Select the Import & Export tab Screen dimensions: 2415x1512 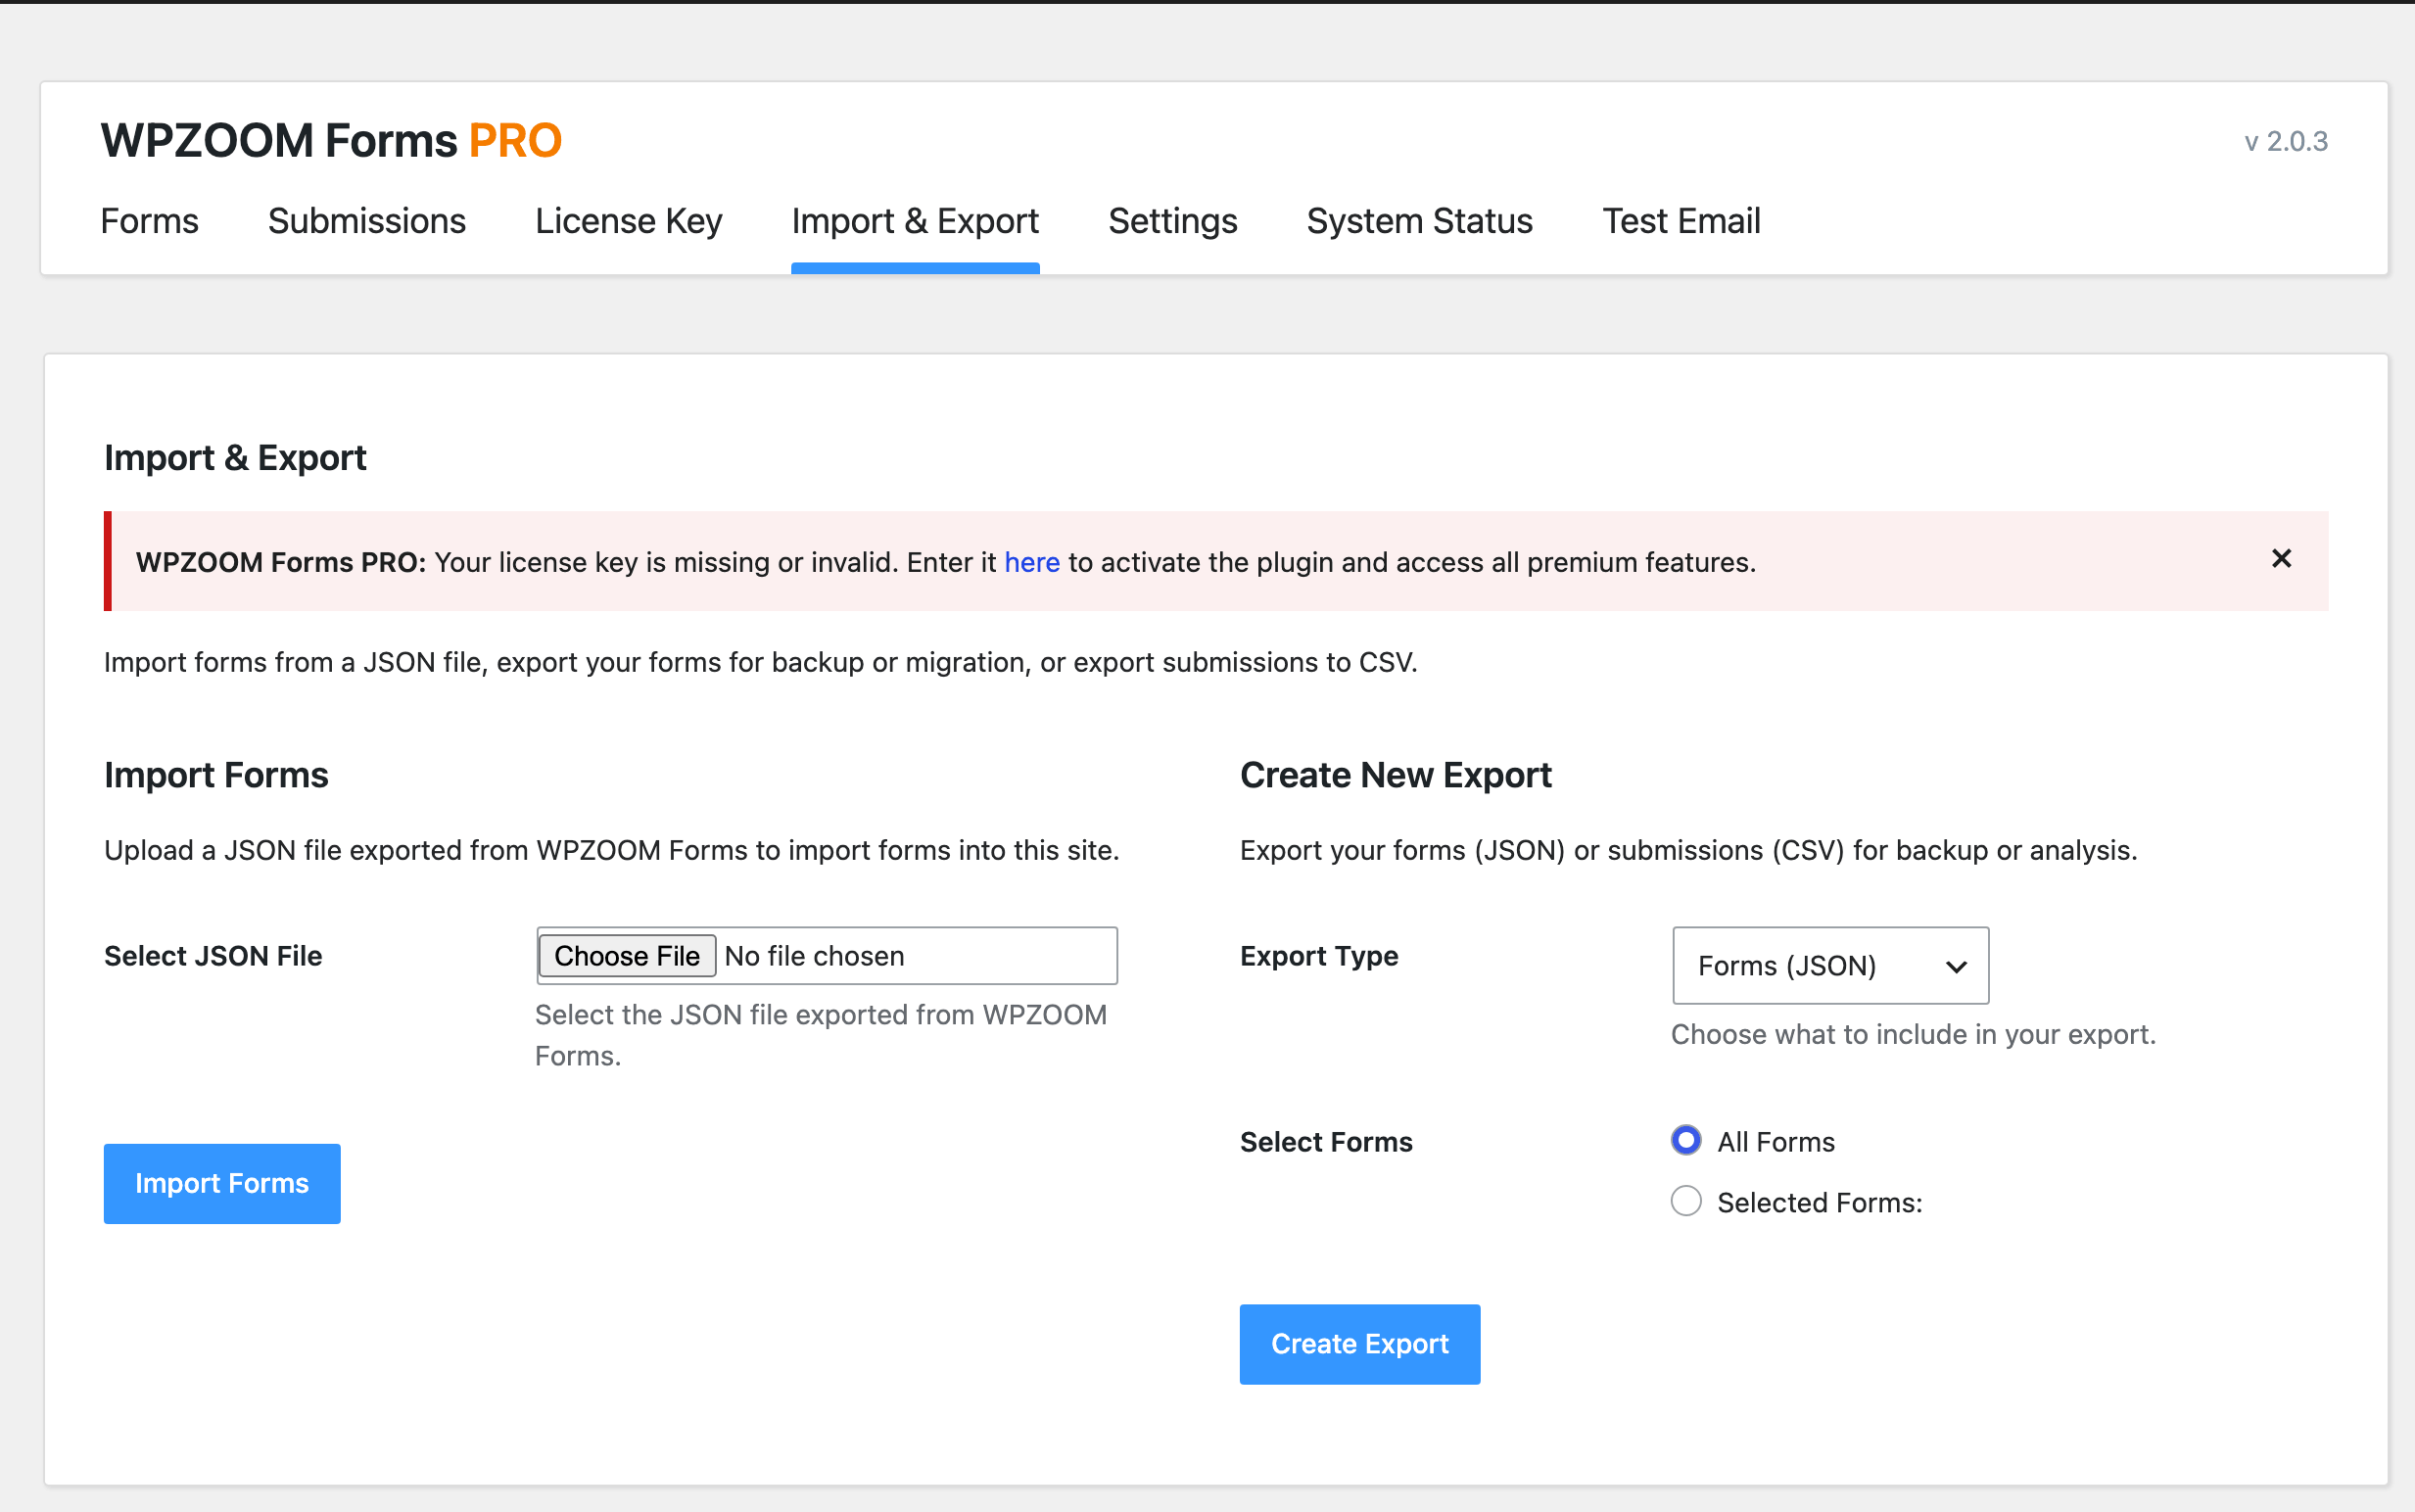pyautogui.click(x=915, y=221)
